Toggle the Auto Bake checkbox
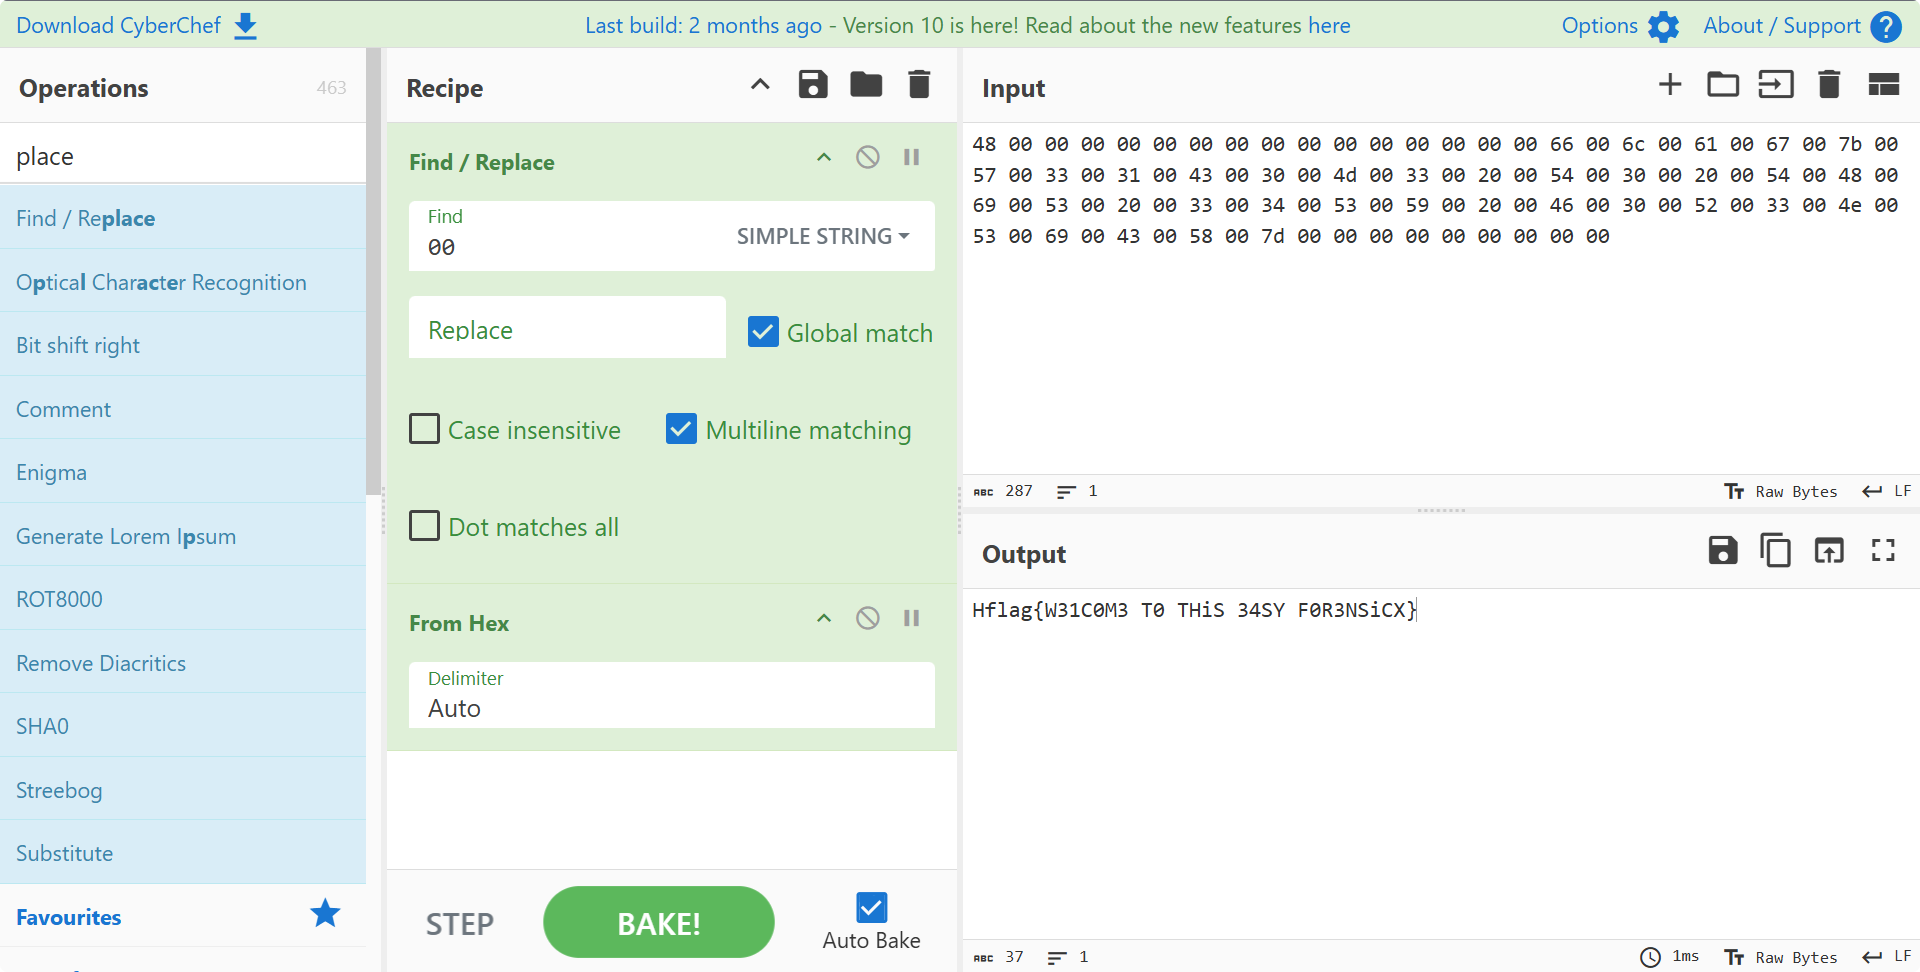Screen dimensions: 1920x972 [x=871, y=908]
